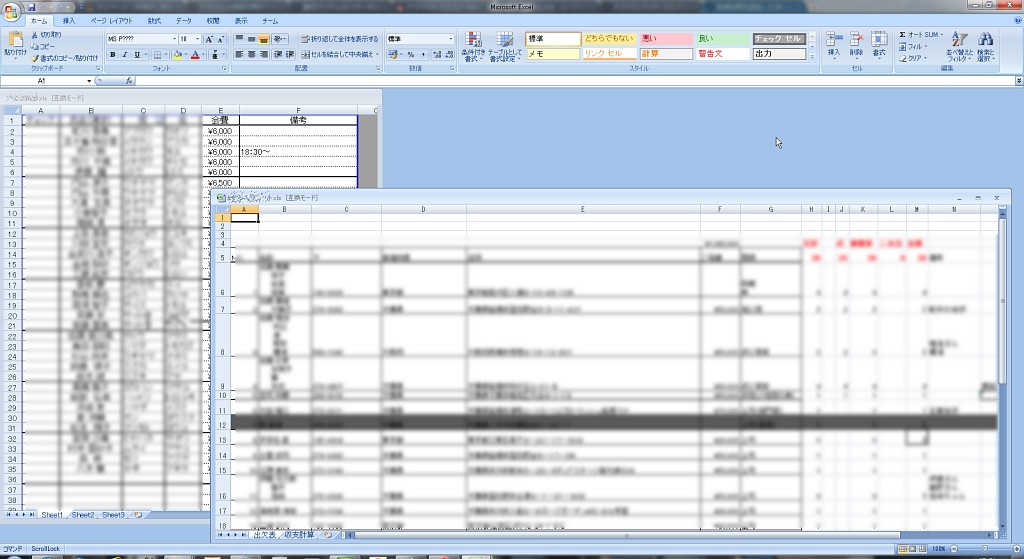Apply the yellow fill color
This screenshot has height=559, width=1024.
(x=178, y=55)
